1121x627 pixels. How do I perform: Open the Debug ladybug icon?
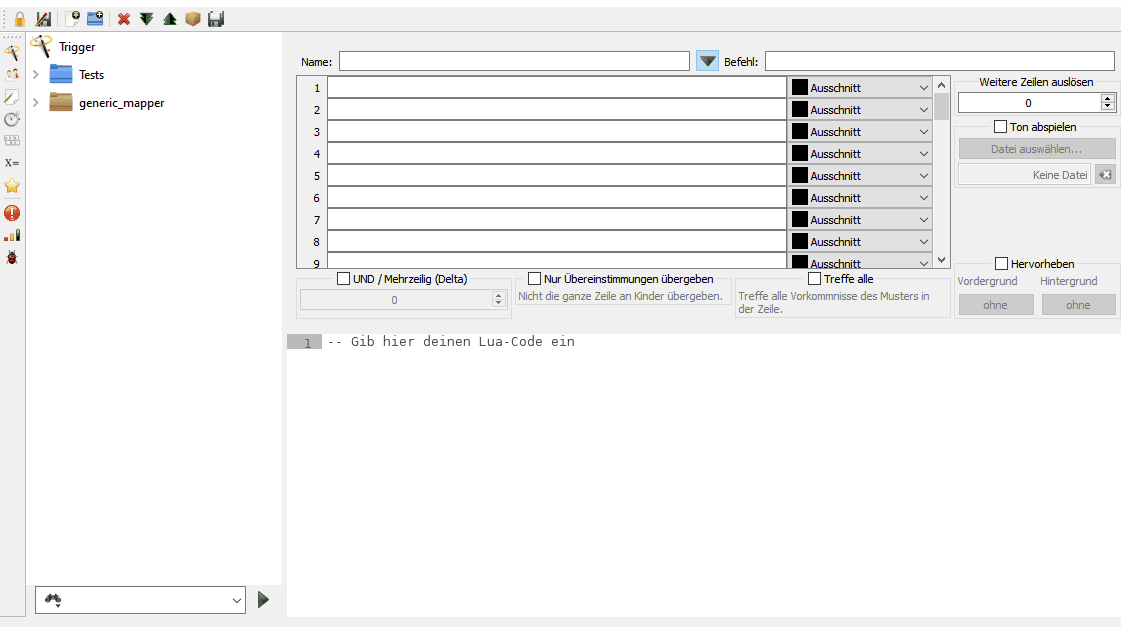tap(12, 257)
